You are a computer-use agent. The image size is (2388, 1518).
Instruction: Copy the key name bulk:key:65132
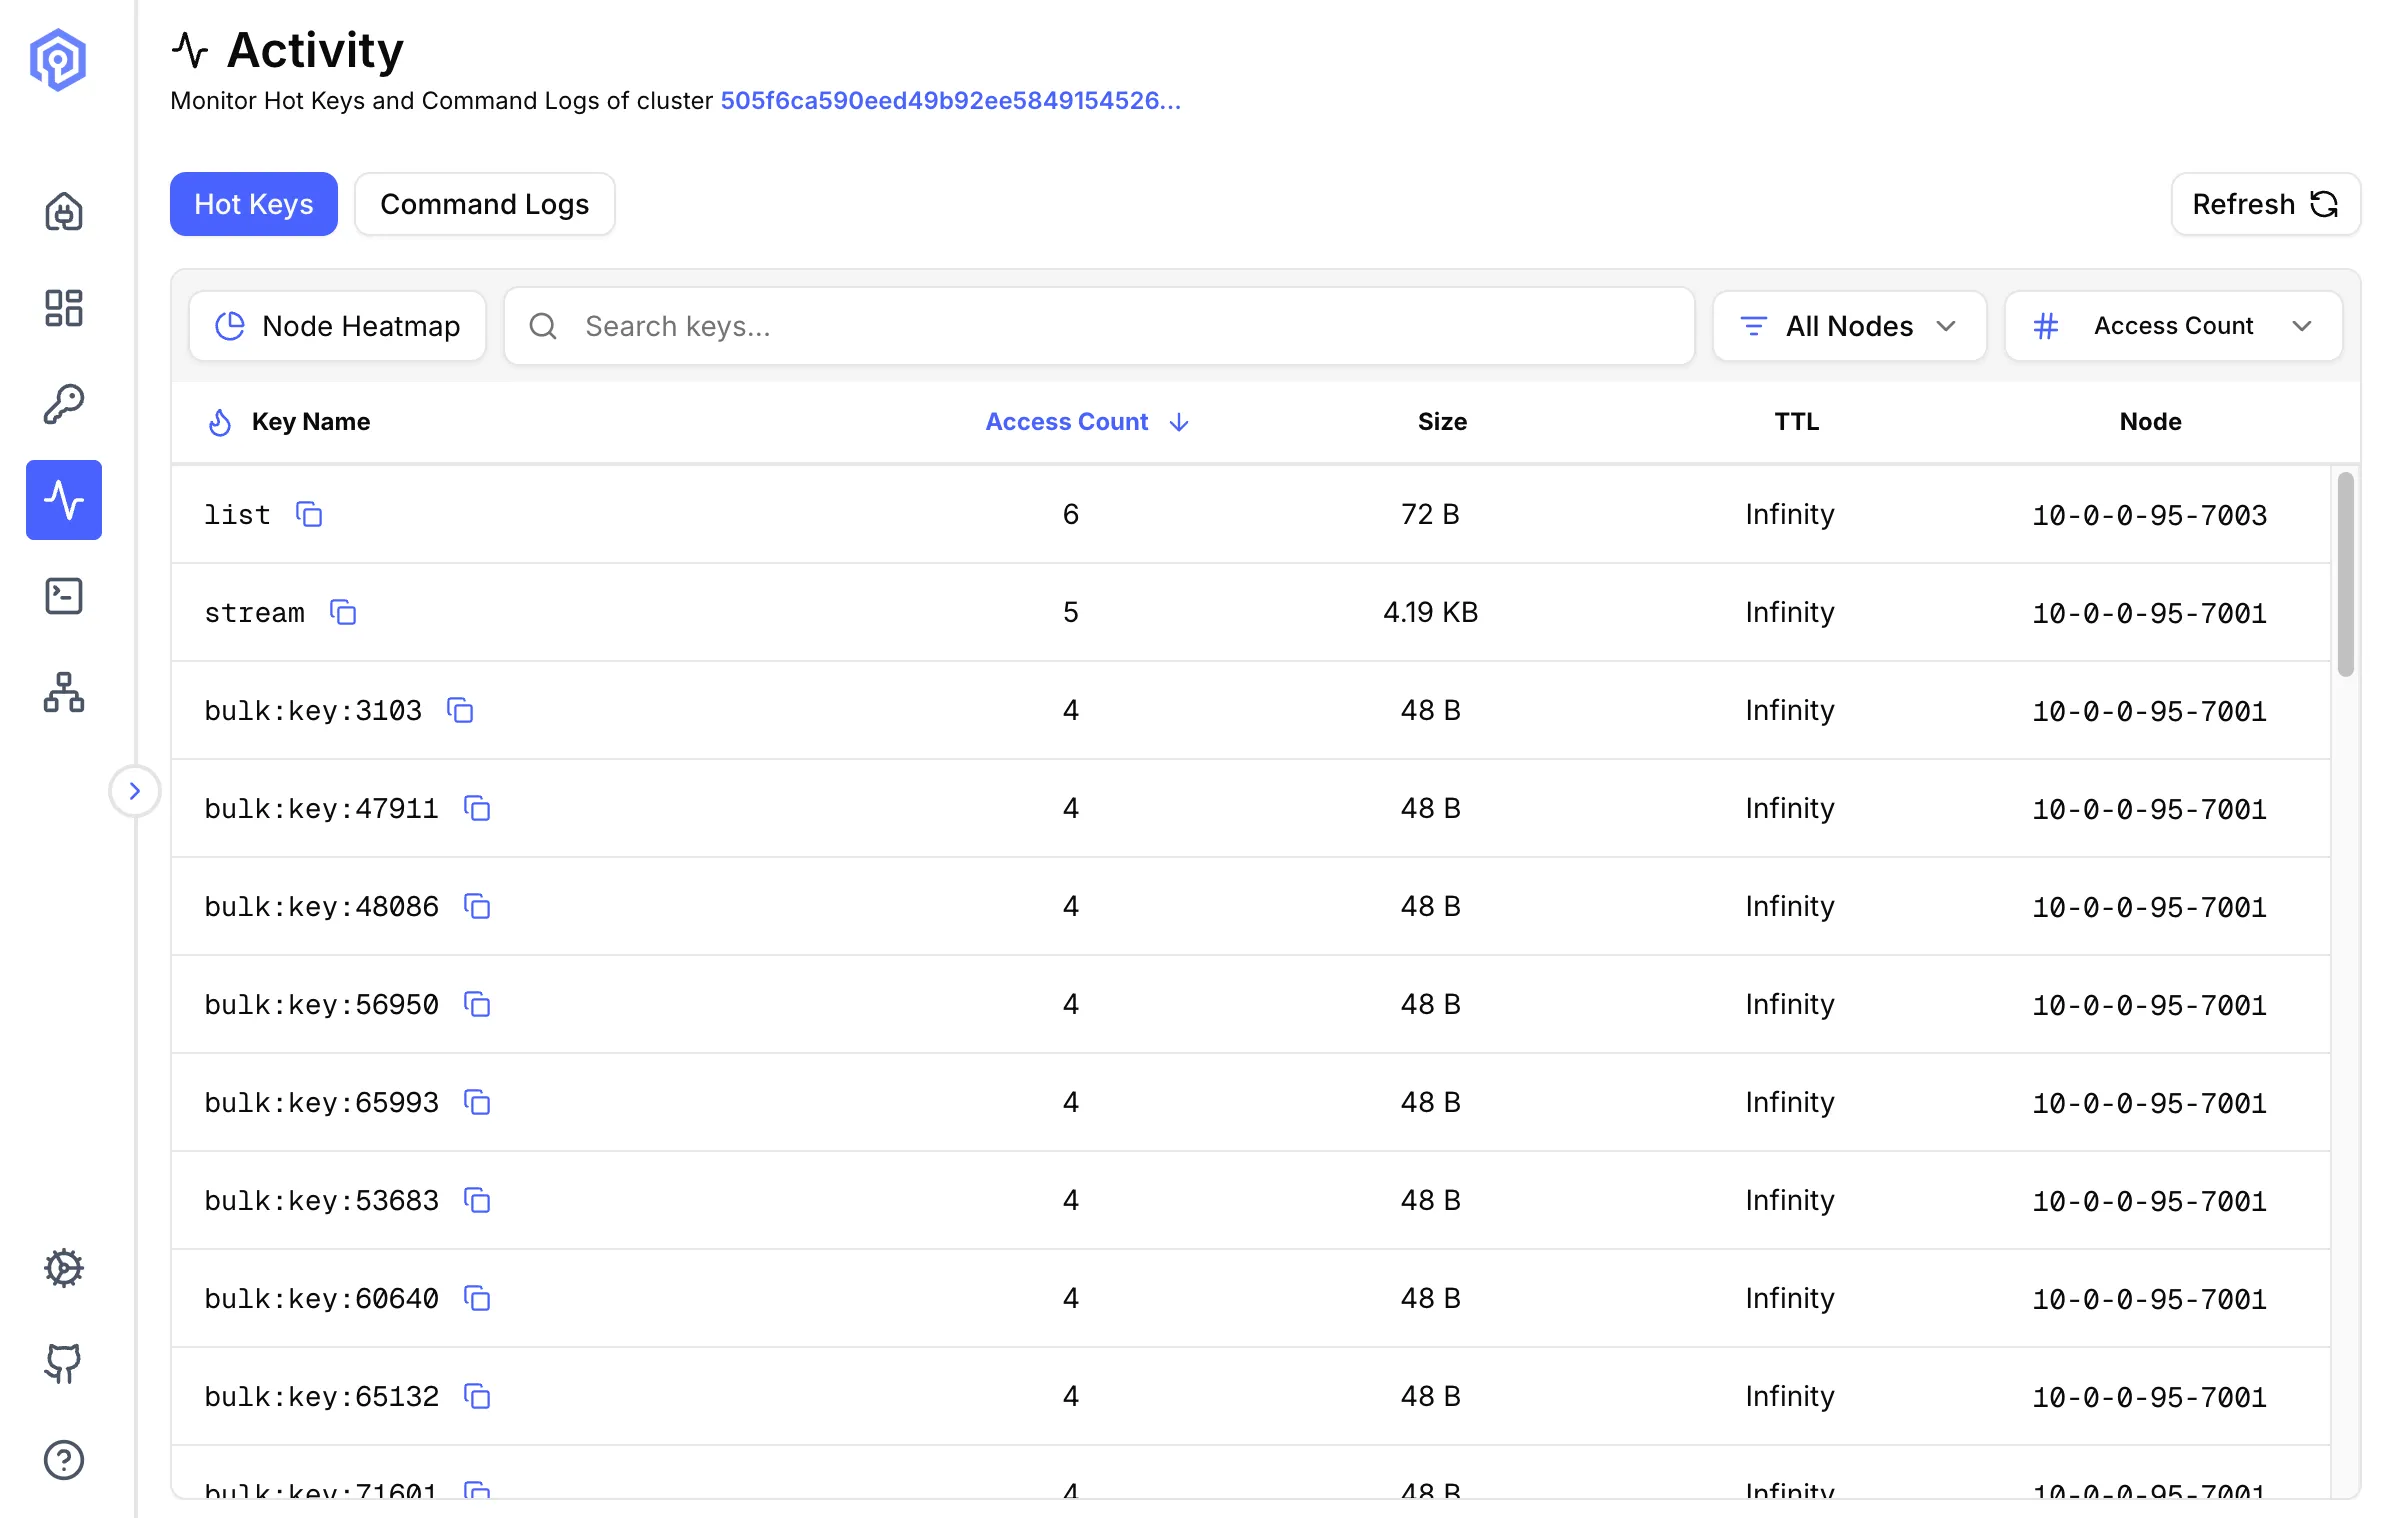point(477,1396)
